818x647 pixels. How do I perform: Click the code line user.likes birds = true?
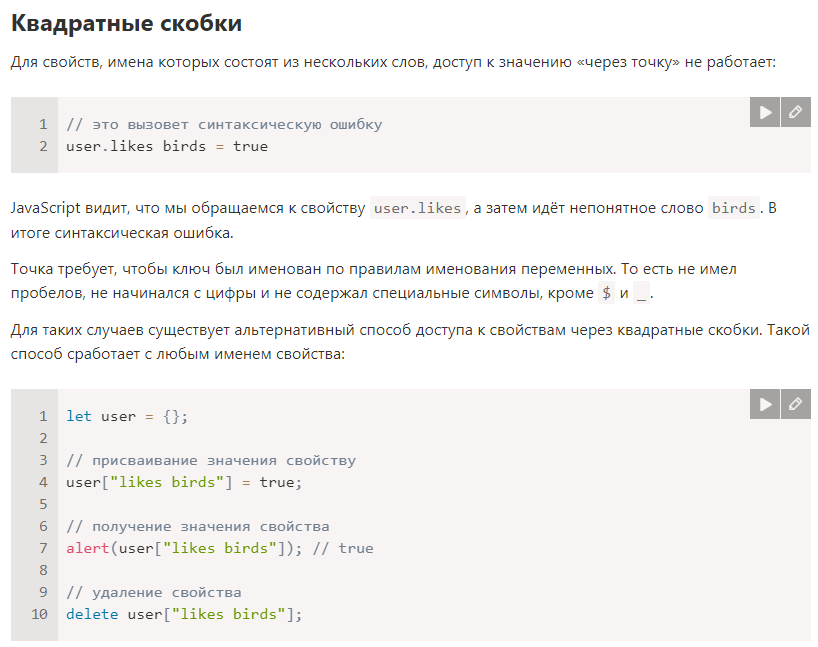[x=167, y=146]
